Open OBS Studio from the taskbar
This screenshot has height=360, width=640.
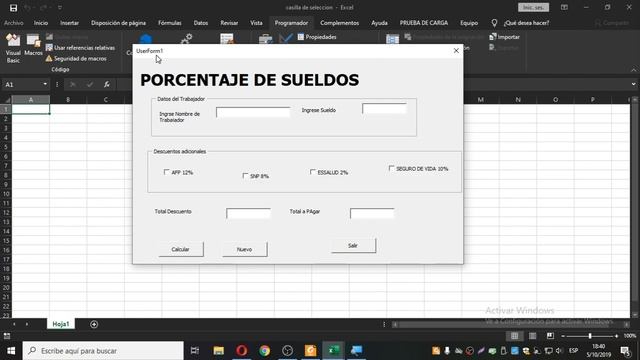[x=287, y=351]
